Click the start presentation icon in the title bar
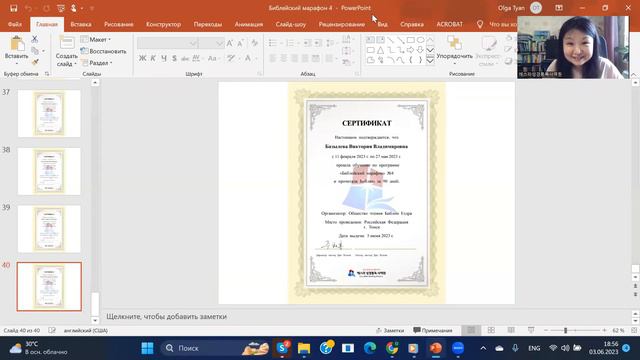 click(61, 8)
